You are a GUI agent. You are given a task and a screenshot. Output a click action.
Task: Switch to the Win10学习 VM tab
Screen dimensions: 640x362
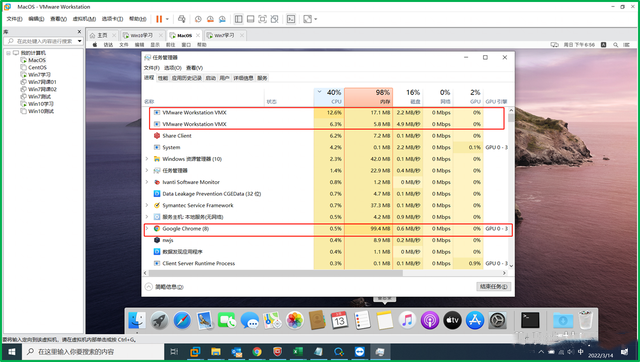click(141, 35)
